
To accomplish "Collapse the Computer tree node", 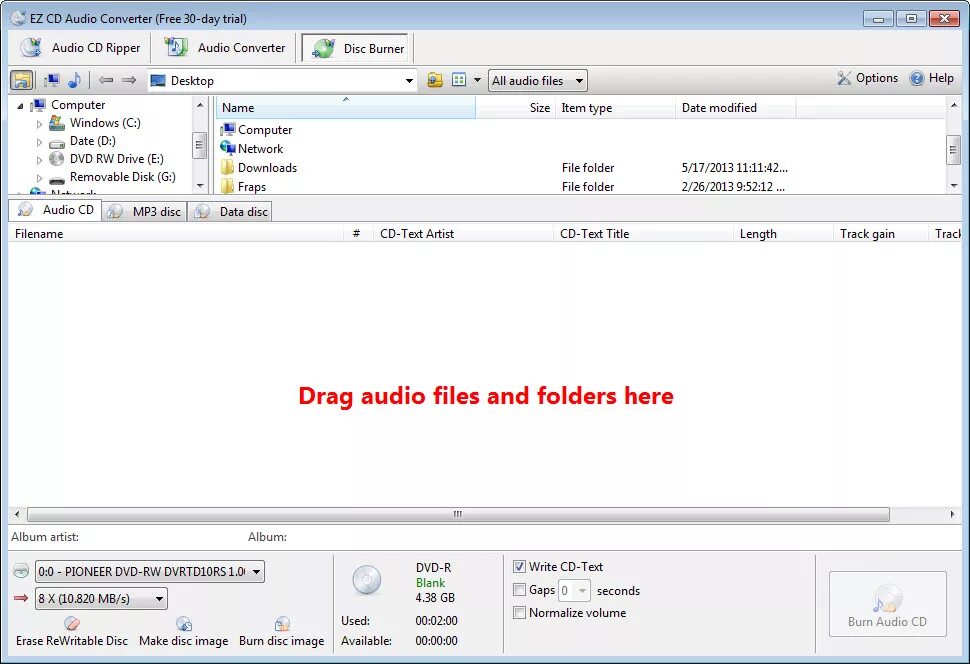I will tap(20, 106).
